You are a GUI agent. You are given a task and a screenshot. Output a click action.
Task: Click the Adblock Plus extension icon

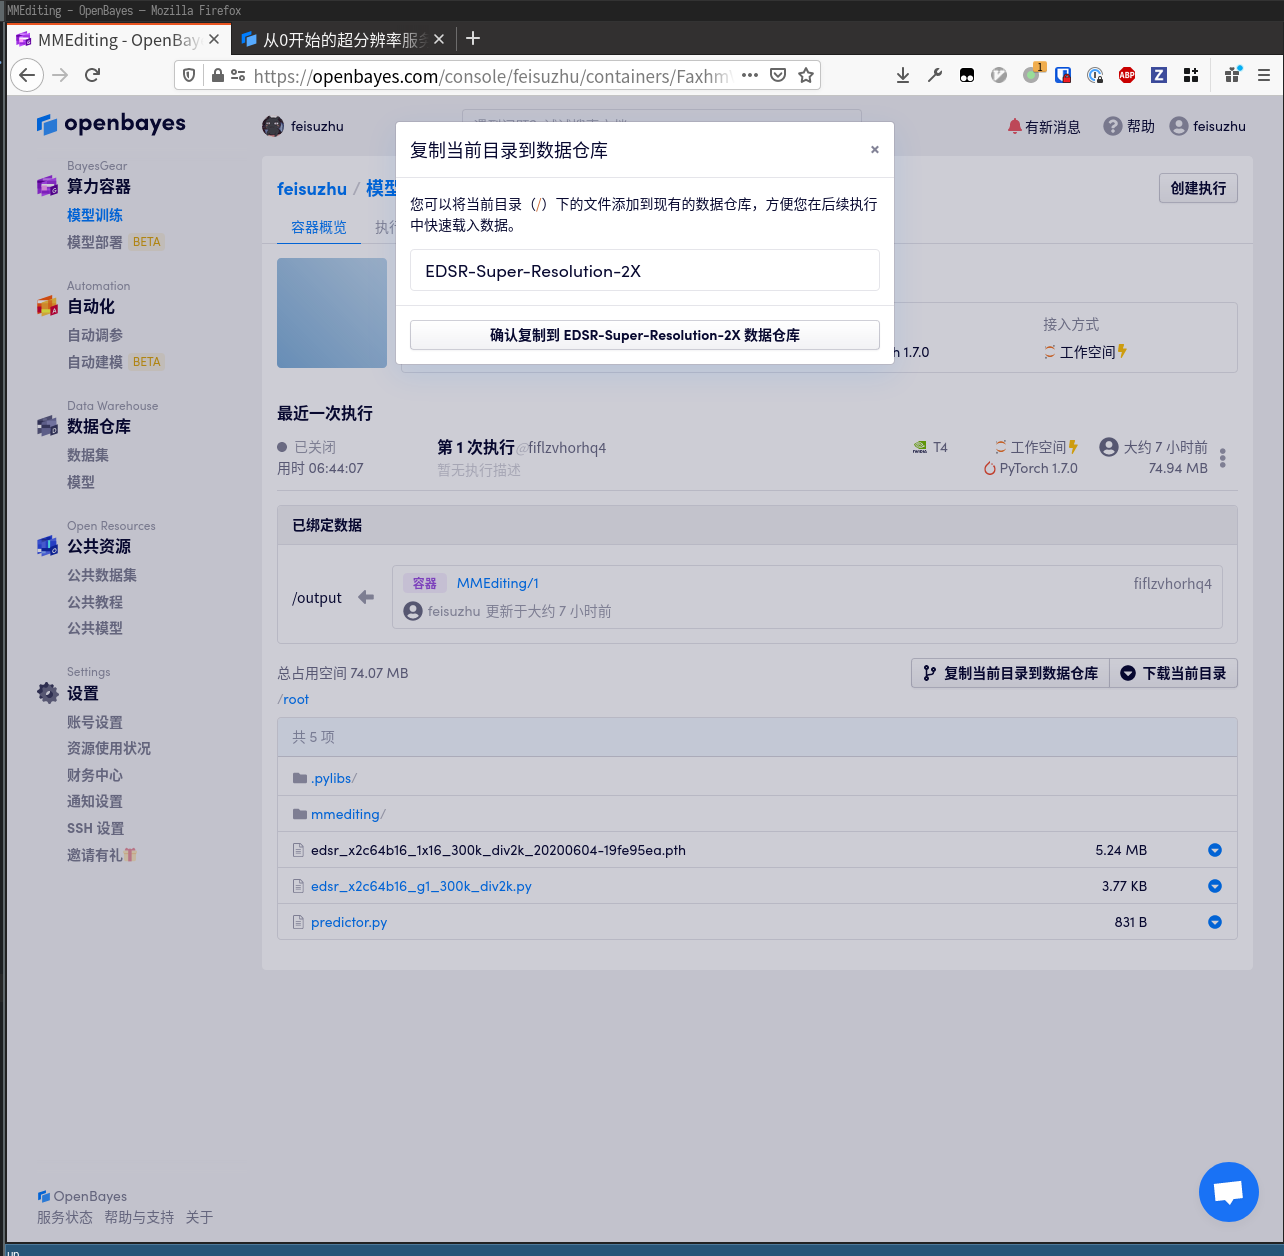(x=1127, y=75)
